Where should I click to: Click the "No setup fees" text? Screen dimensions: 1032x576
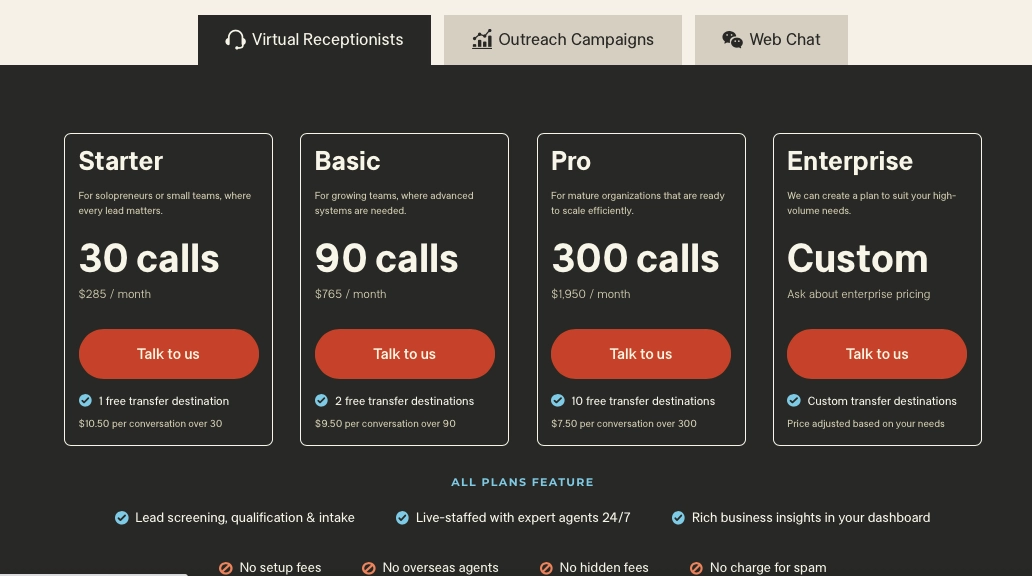280,568
